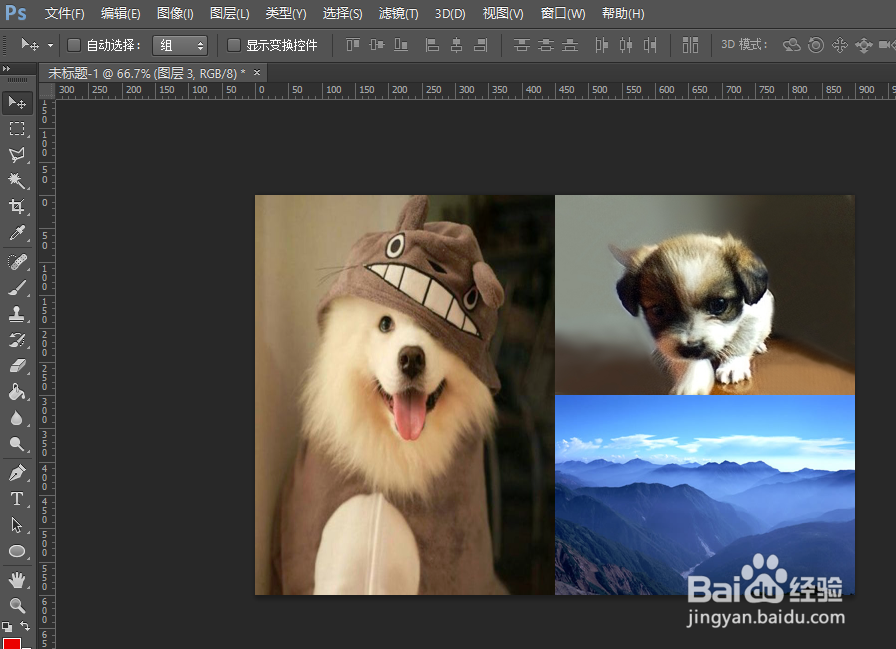Pick the Eyedropper tool

tap(17, 234)
